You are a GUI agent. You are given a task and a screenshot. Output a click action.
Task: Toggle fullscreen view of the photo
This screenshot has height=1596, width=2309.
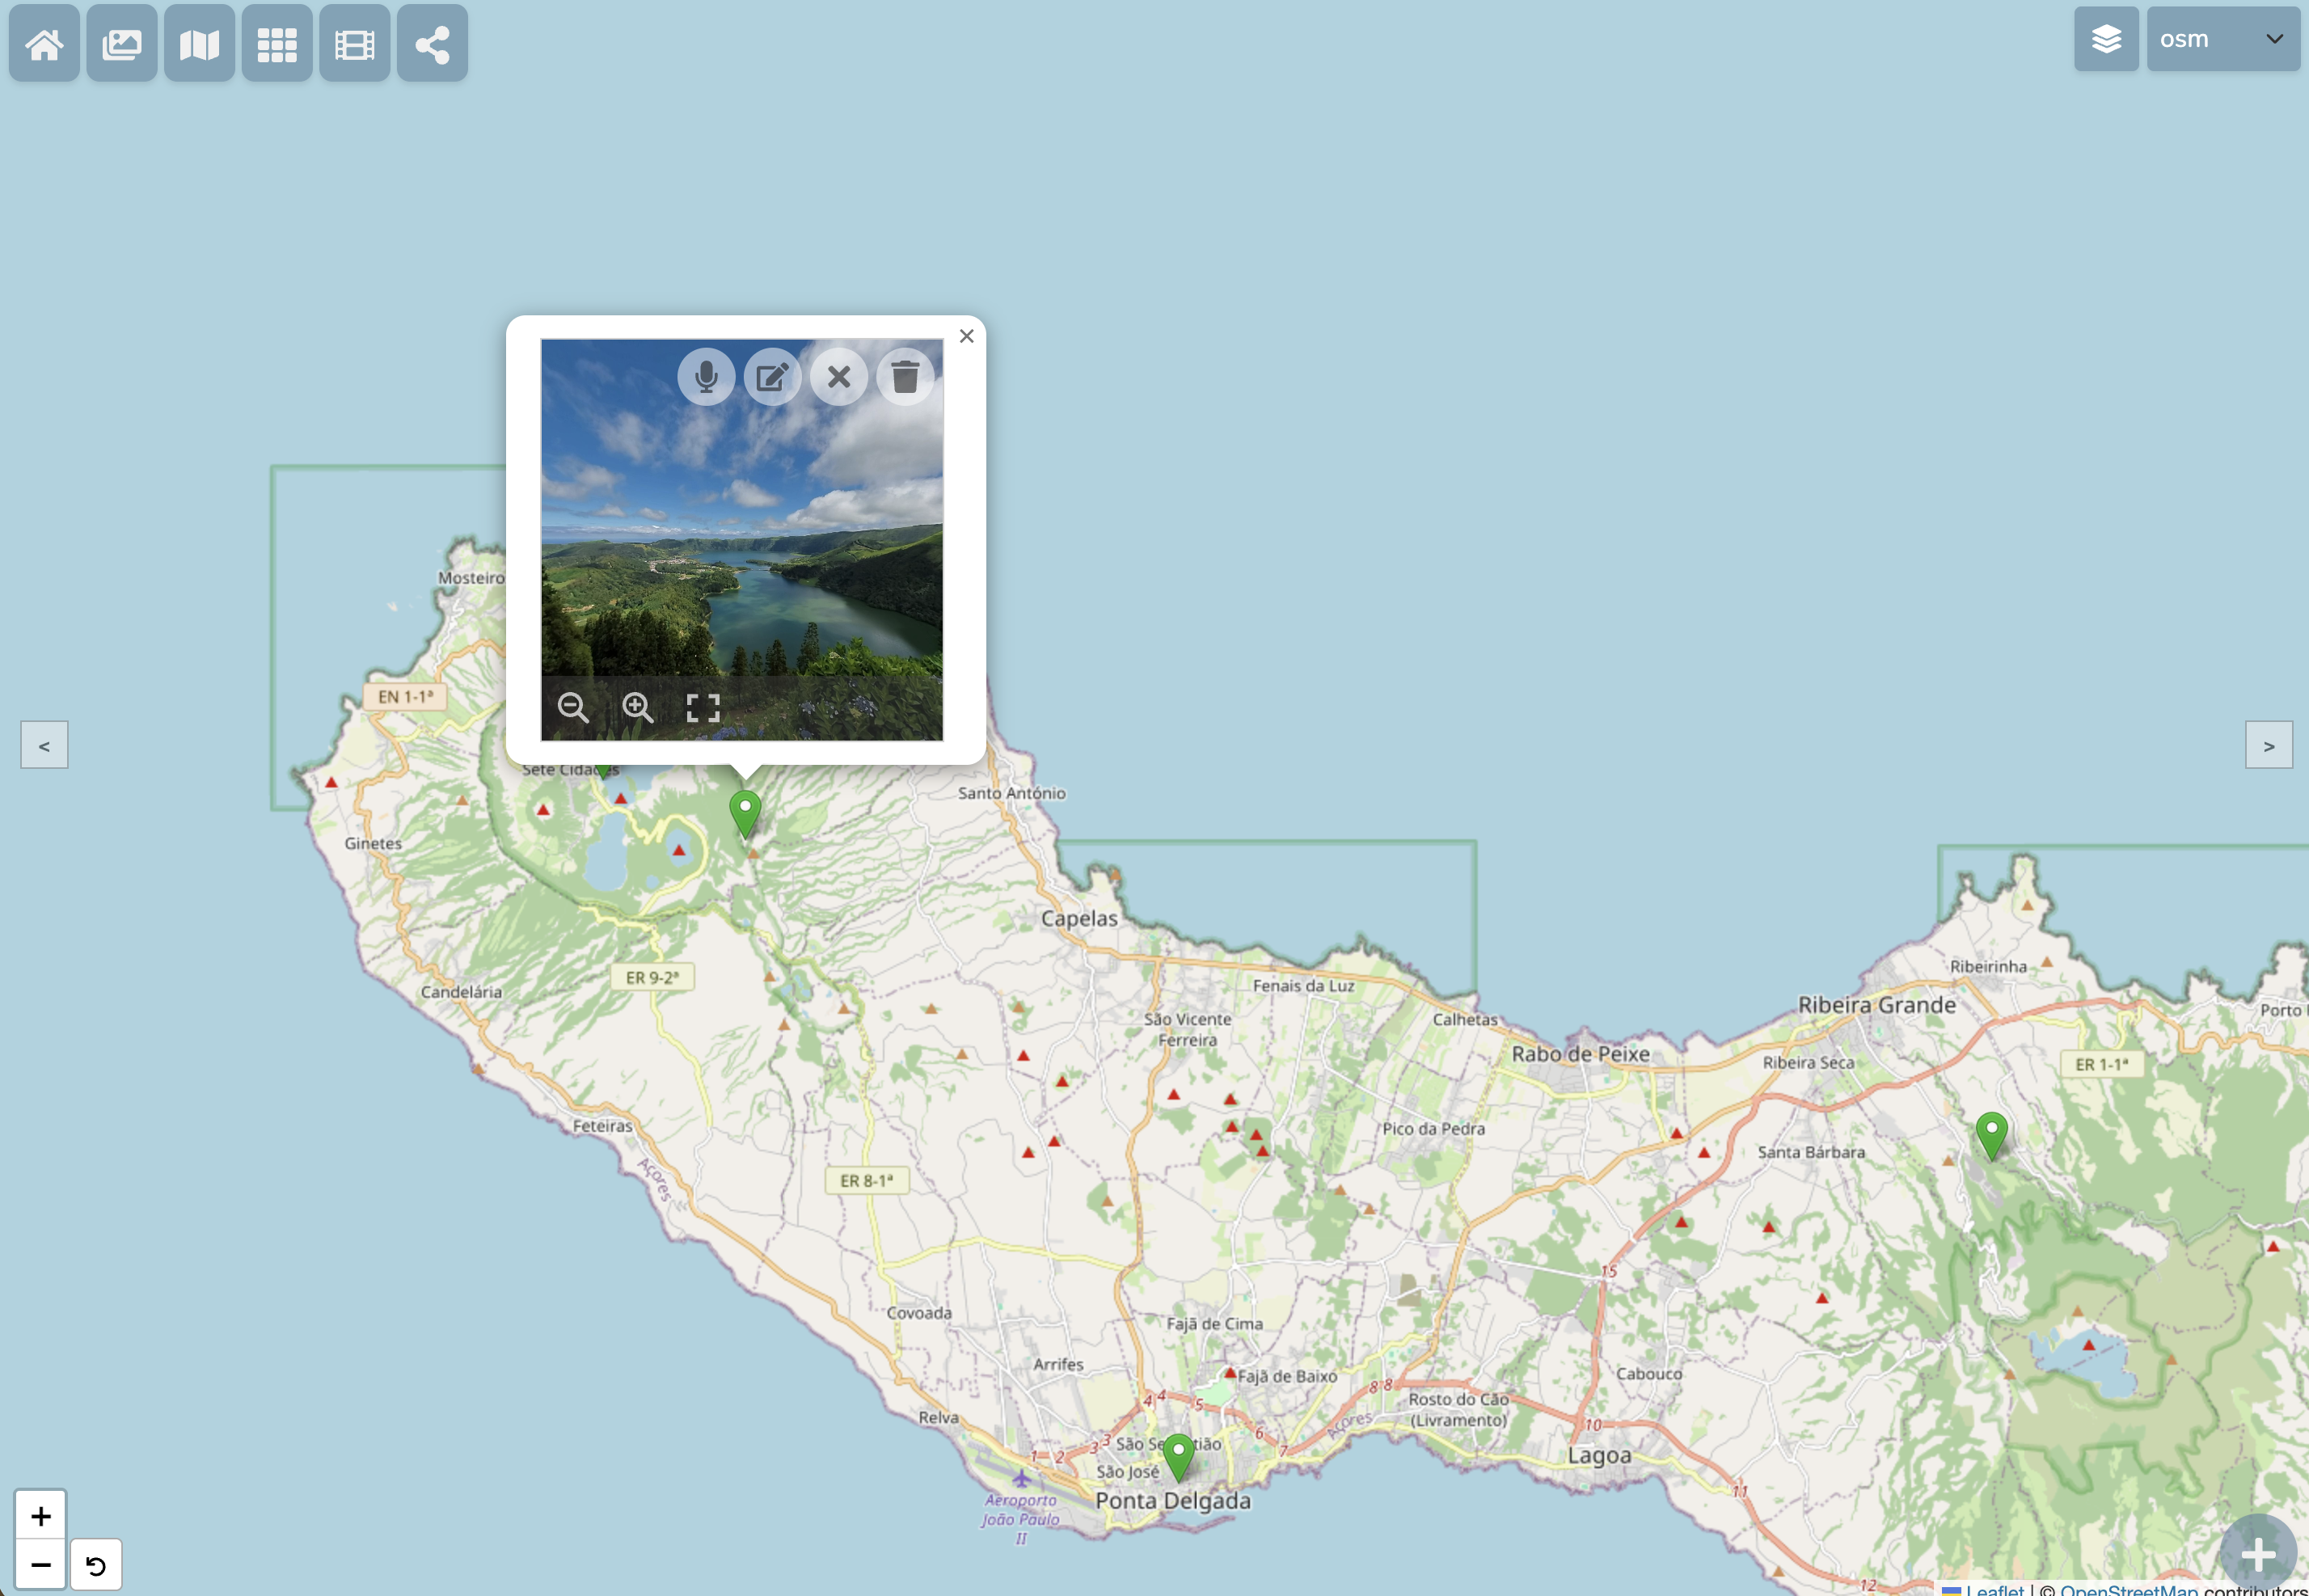(704, 706)
